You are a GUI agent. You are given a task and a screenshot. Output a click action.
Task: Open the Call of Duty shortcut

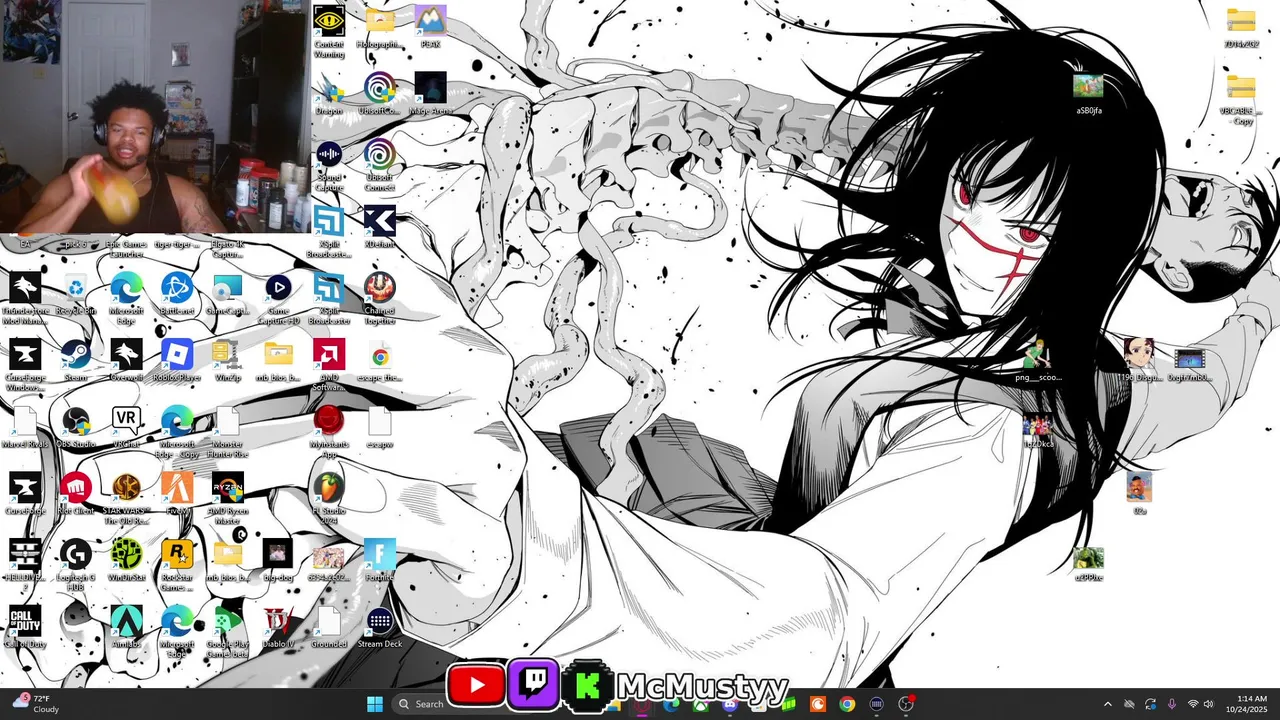coord(25,627)
